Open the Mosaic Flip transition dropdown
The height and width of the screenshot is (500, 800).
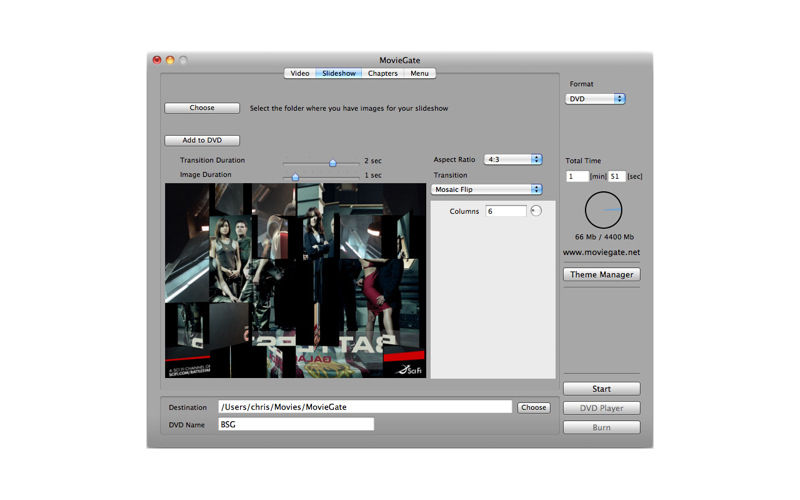click(487, 189)
